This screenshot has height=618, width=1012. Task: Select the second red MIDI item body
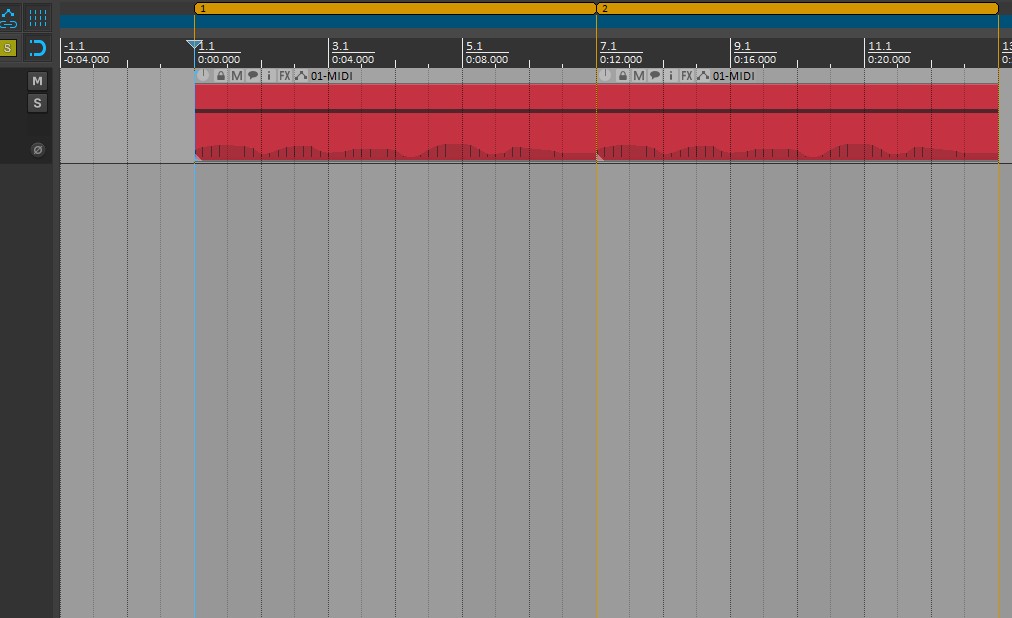[x=798, y=122]
